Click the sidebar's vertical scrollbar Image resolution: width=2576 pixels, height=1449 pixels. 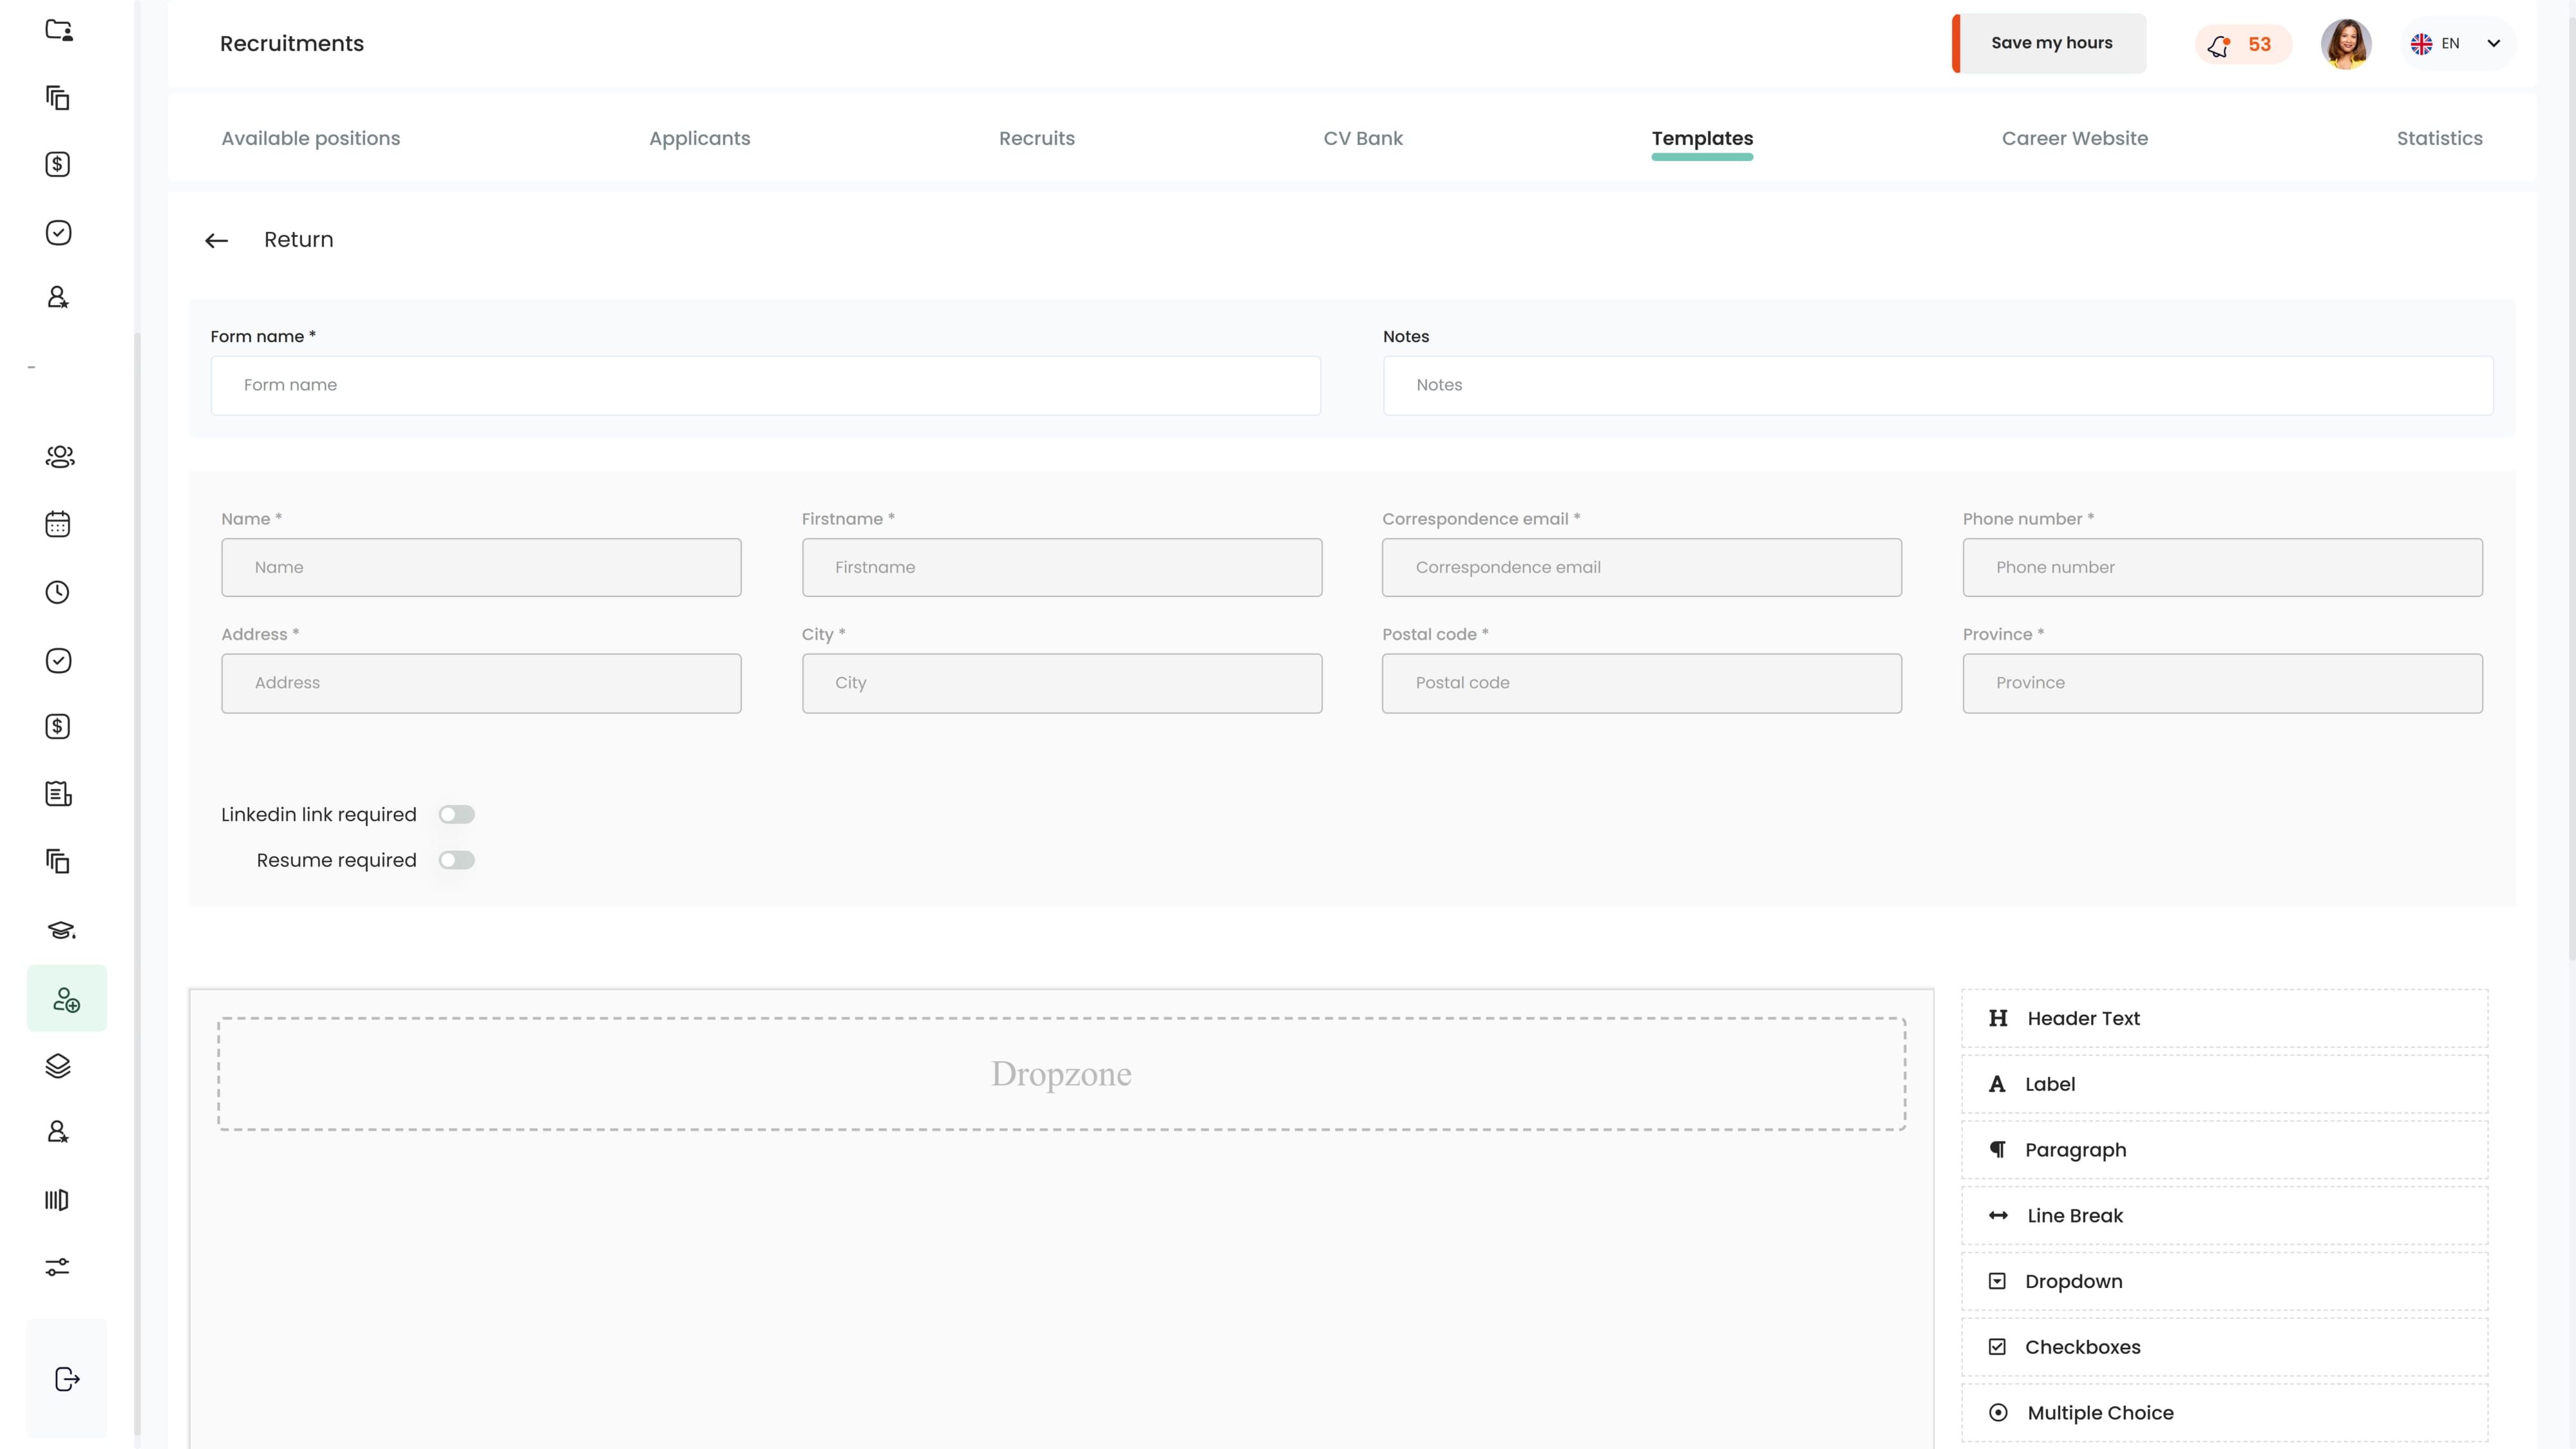point(137,885)
